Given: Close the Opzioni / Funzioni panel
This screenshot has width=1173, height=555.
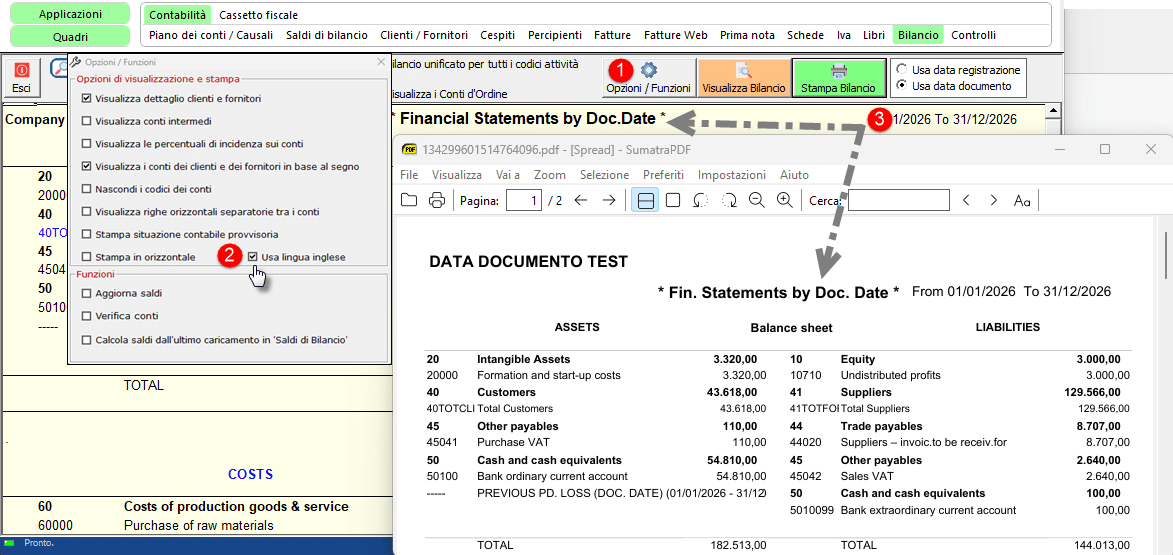Looking at the screenshot, I should click(x=380, y=63).
